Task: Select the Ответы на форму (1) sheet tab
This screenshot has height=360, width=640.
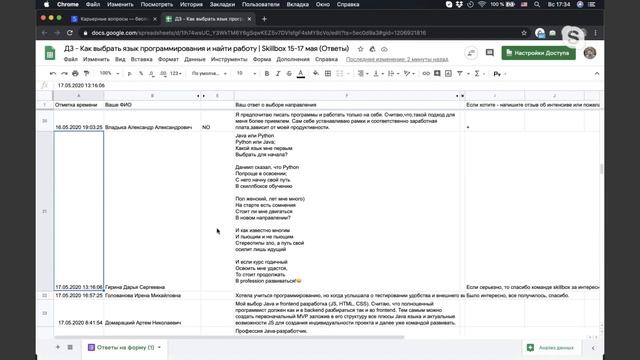Action: click(125, 347)
